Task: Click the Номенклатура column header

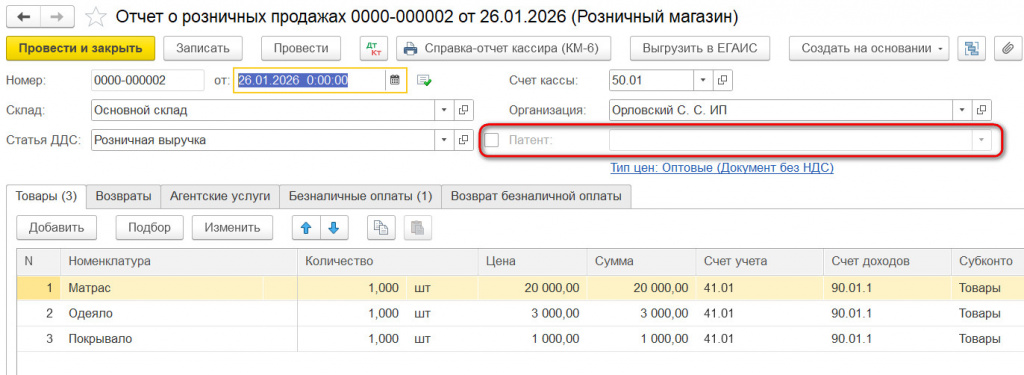Action: pos(179,261)
